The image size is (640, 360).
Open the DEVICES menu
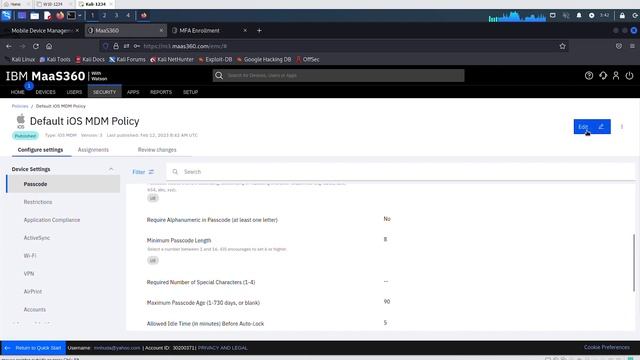(45, 92)
